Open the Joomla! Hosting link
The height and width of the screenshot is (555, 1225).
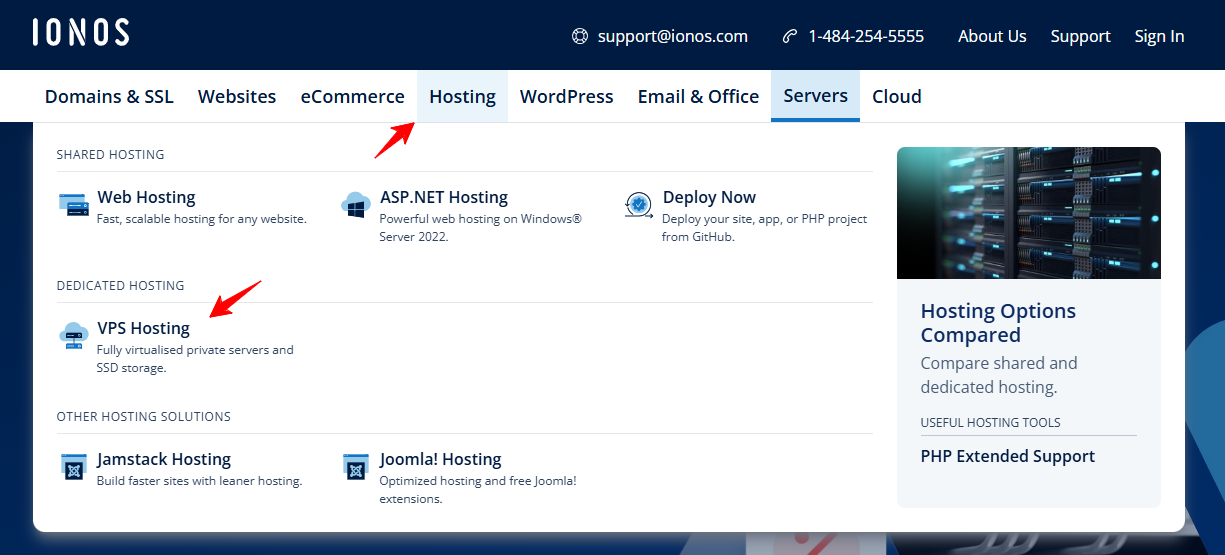(440, 459)
